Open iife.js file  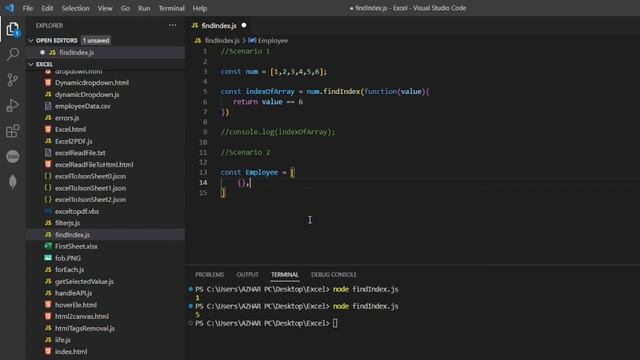click(x=63, y=340)
